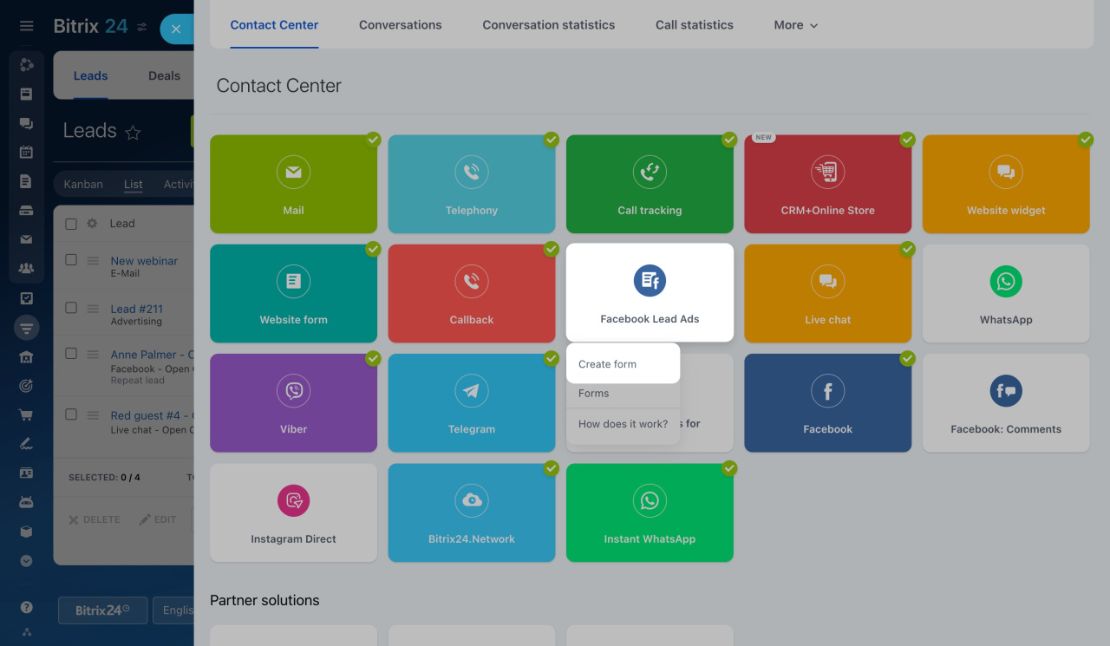The width and height of the screenshot is (1110, 646).
Task: Switch to the Call statistics tab
Action: [x=694, y=25]
